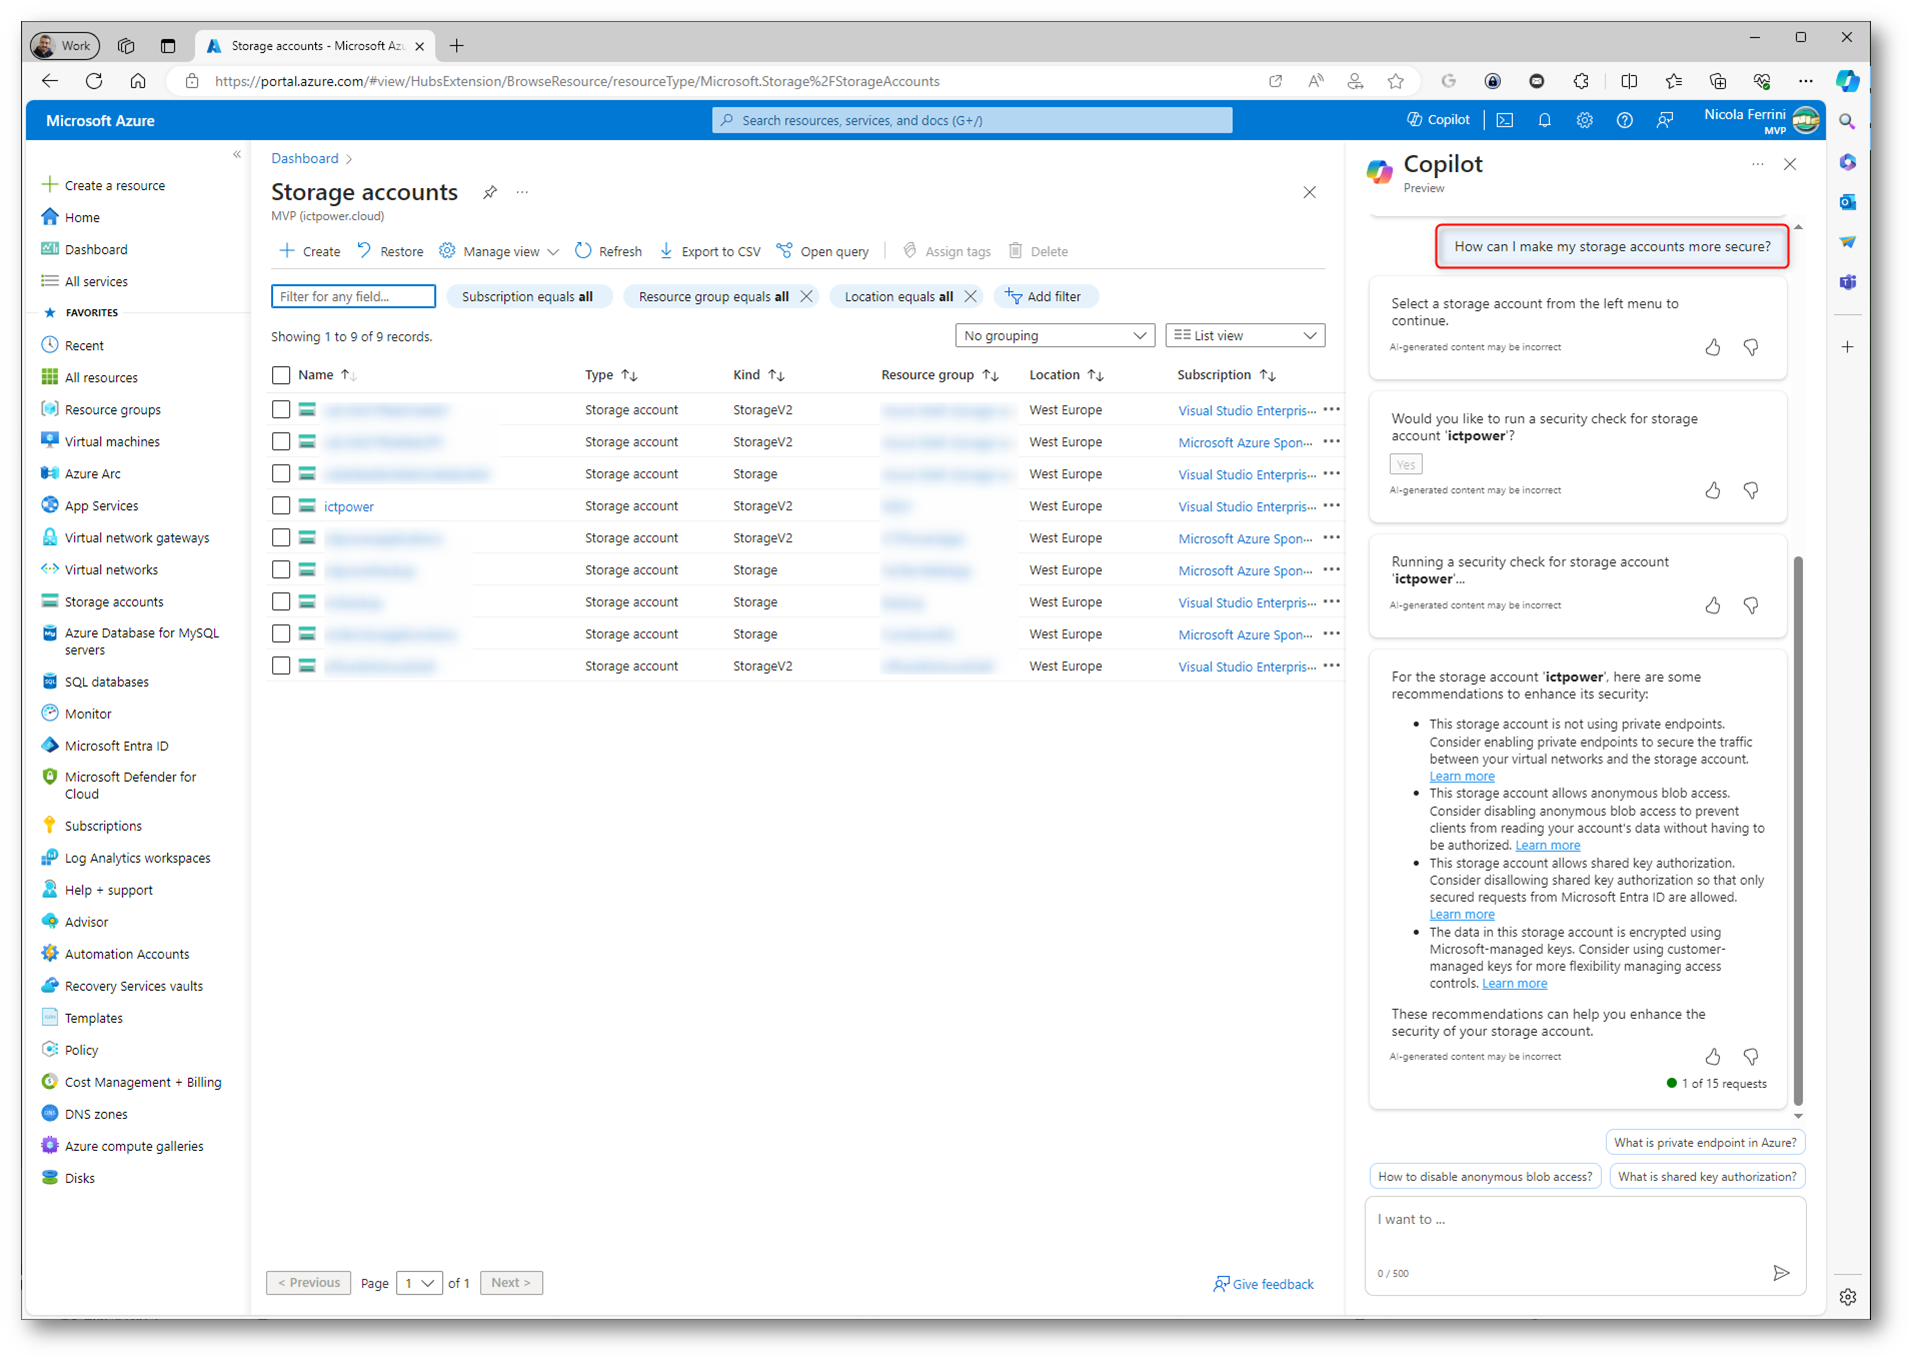
Task: Open Microsoft Defender for Cloud
Action: (131, 785)
